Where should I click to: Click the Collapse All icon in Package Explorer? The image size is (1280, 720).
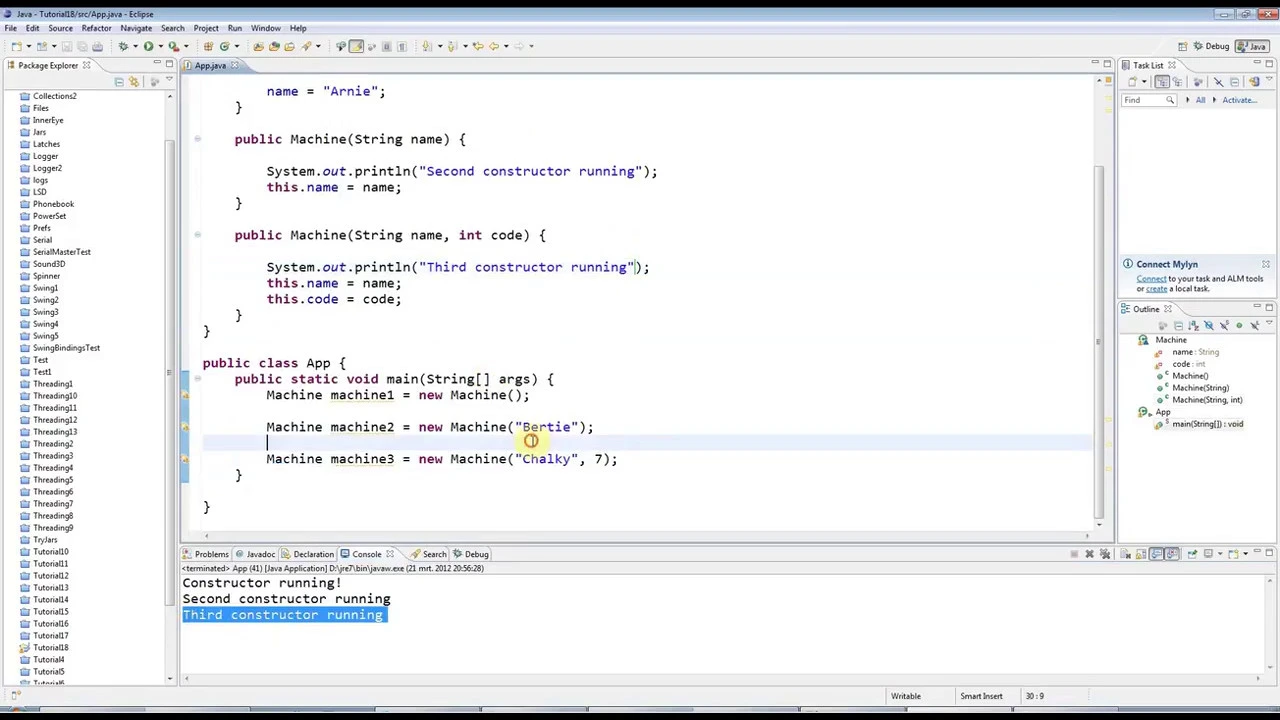point(119,81)
